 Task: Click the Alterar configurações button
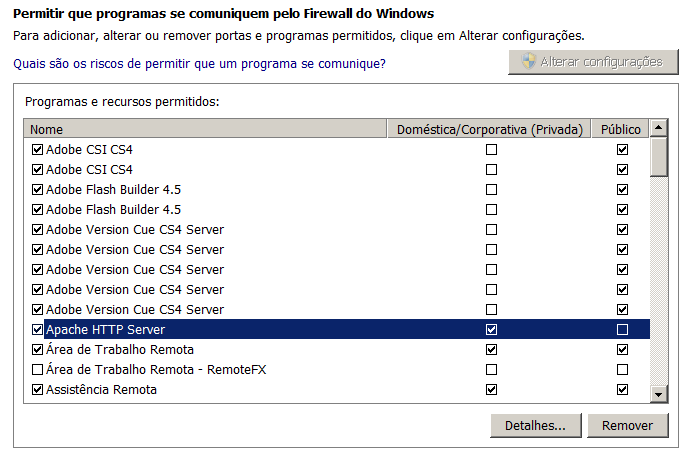click(591, 62)
